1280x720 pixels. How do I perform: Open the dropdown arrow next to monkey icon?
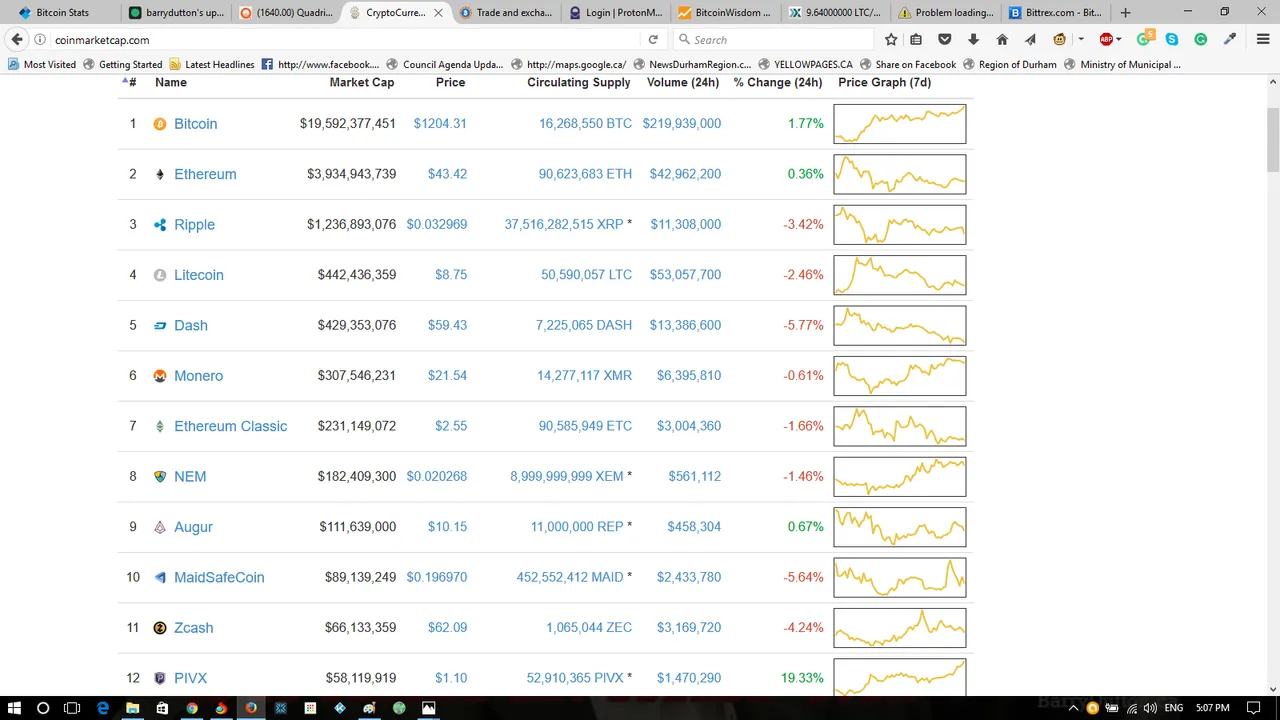(1081, 40)
